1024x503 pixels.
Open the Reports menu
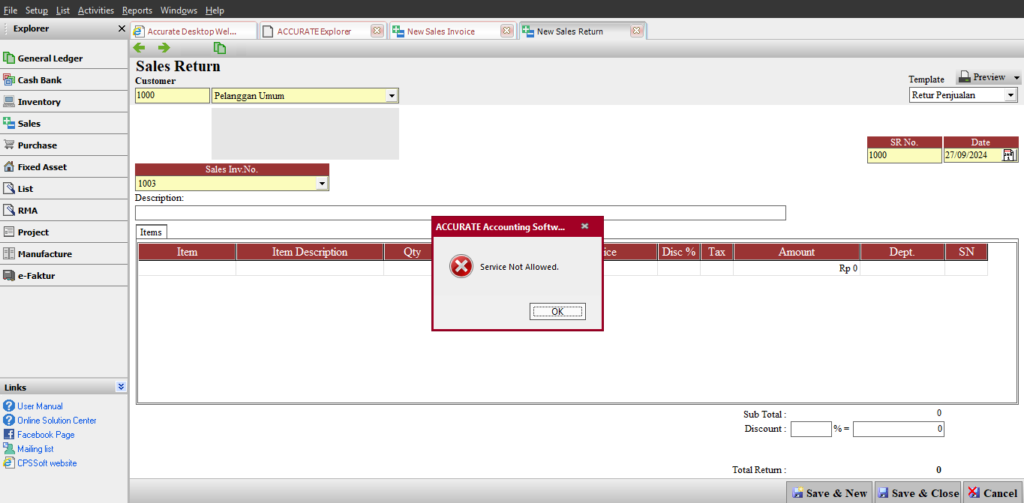pyautogui.click(x=137, y=10)
